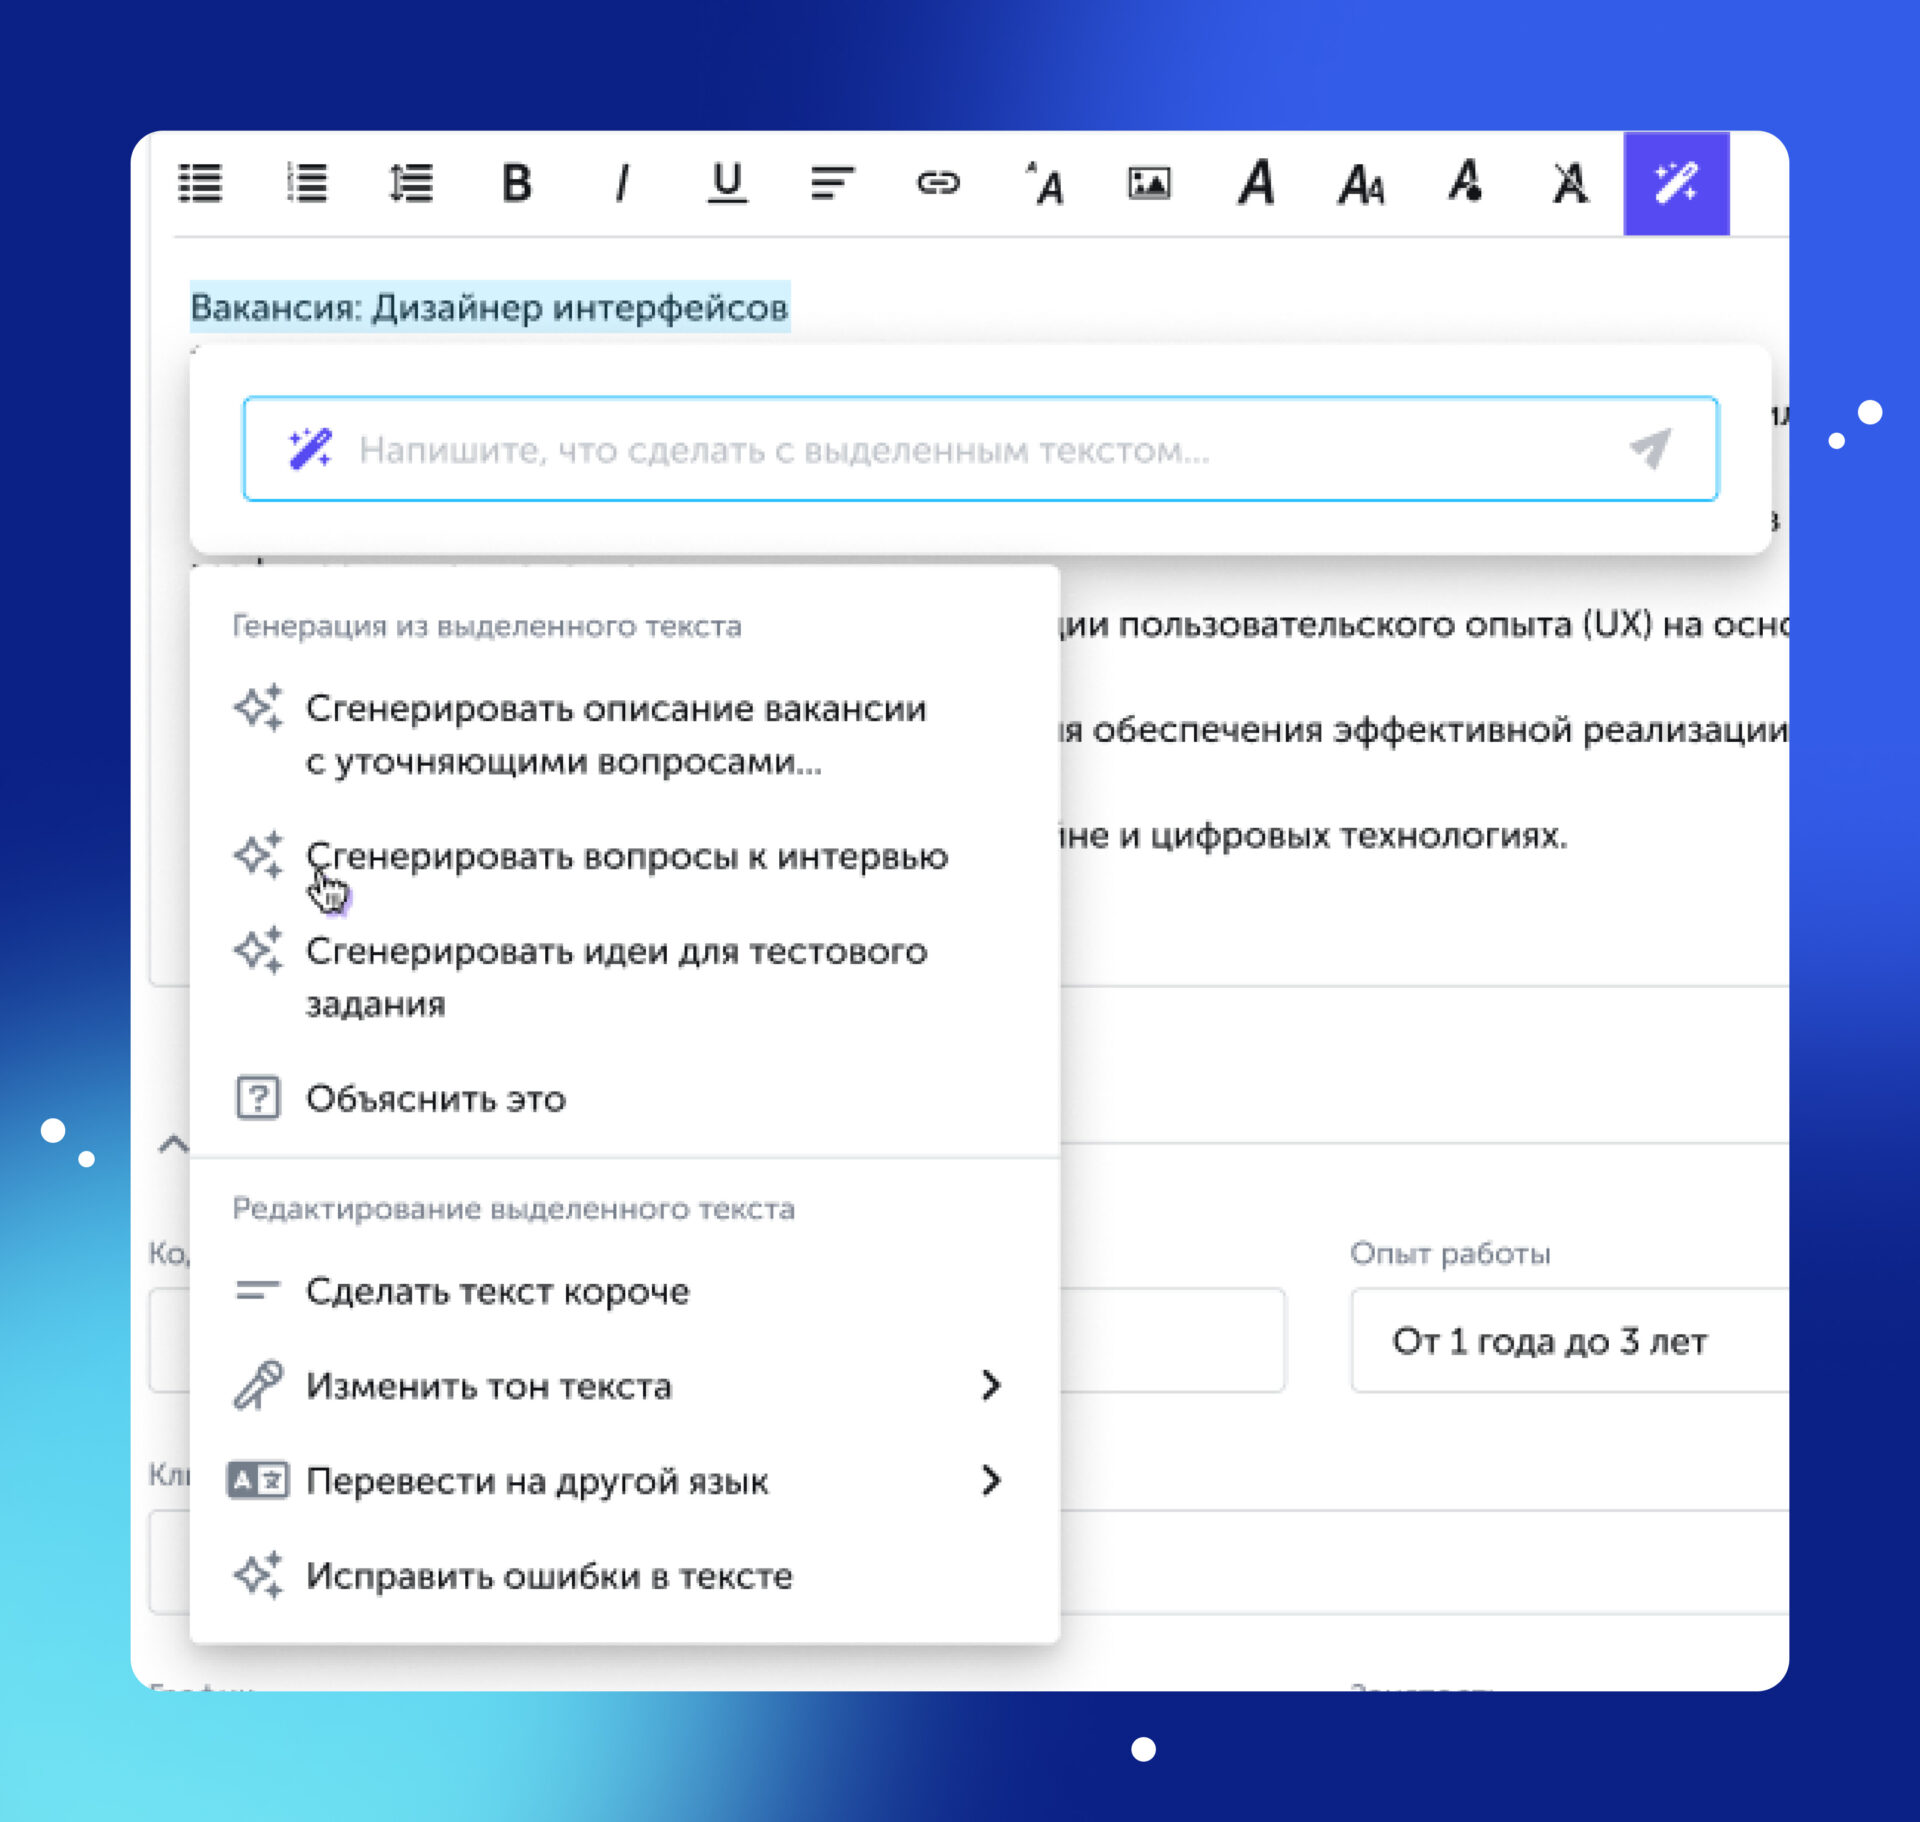Toggle the AI magic wand tool
Image resolution: width=1920 pixels, height=1822 pixels.
click(1676, 183)
